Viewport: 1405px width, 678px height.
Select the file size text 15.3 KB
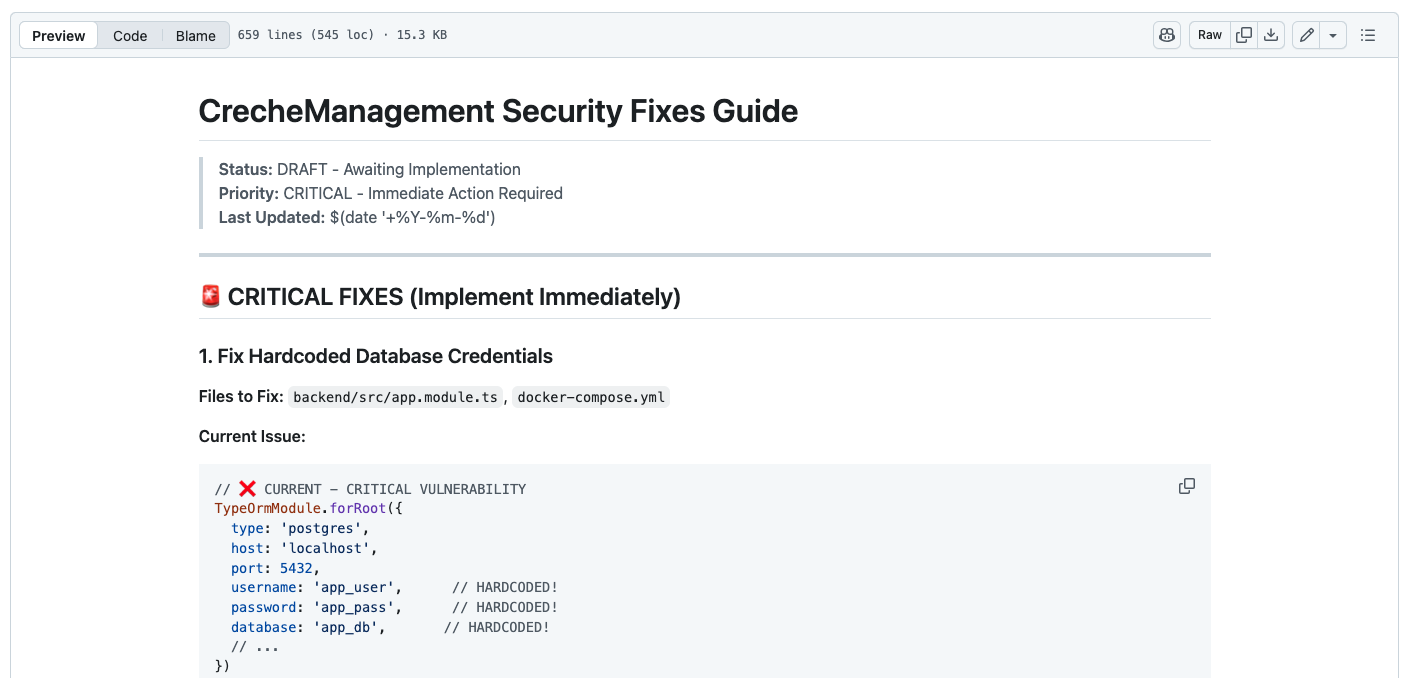coord(422,35)
